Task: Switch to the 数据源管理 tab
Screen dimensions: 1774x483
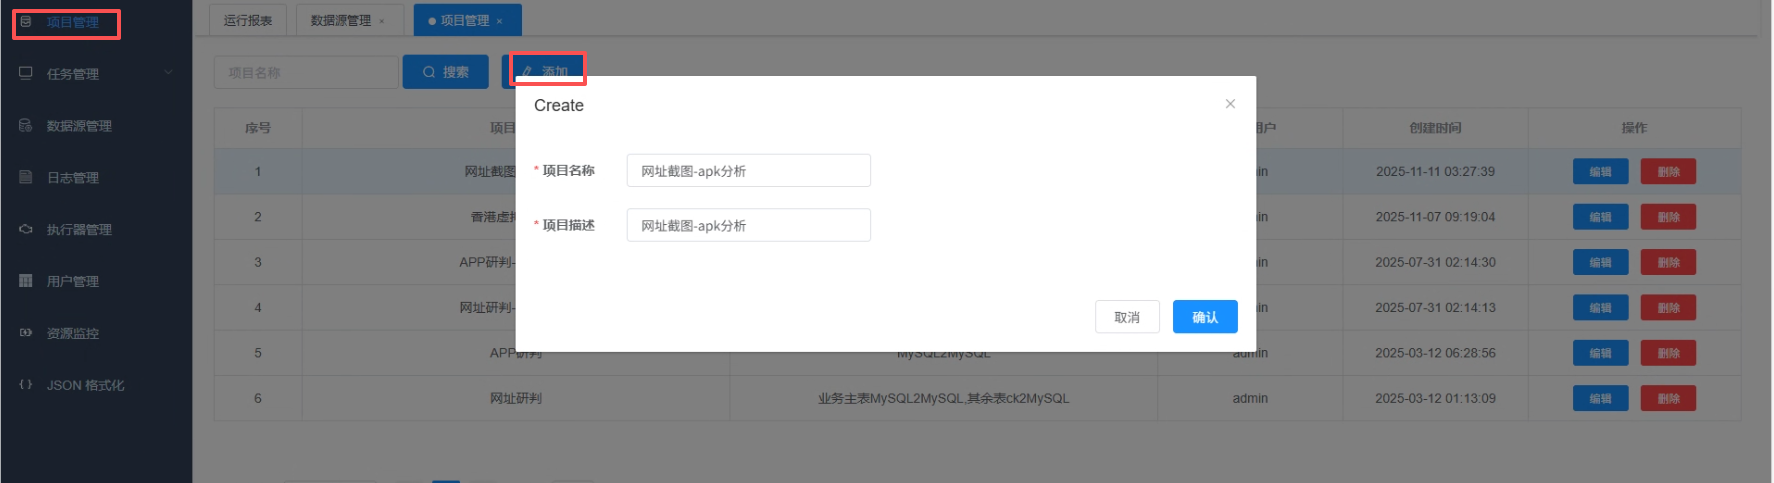Action: 341,20
